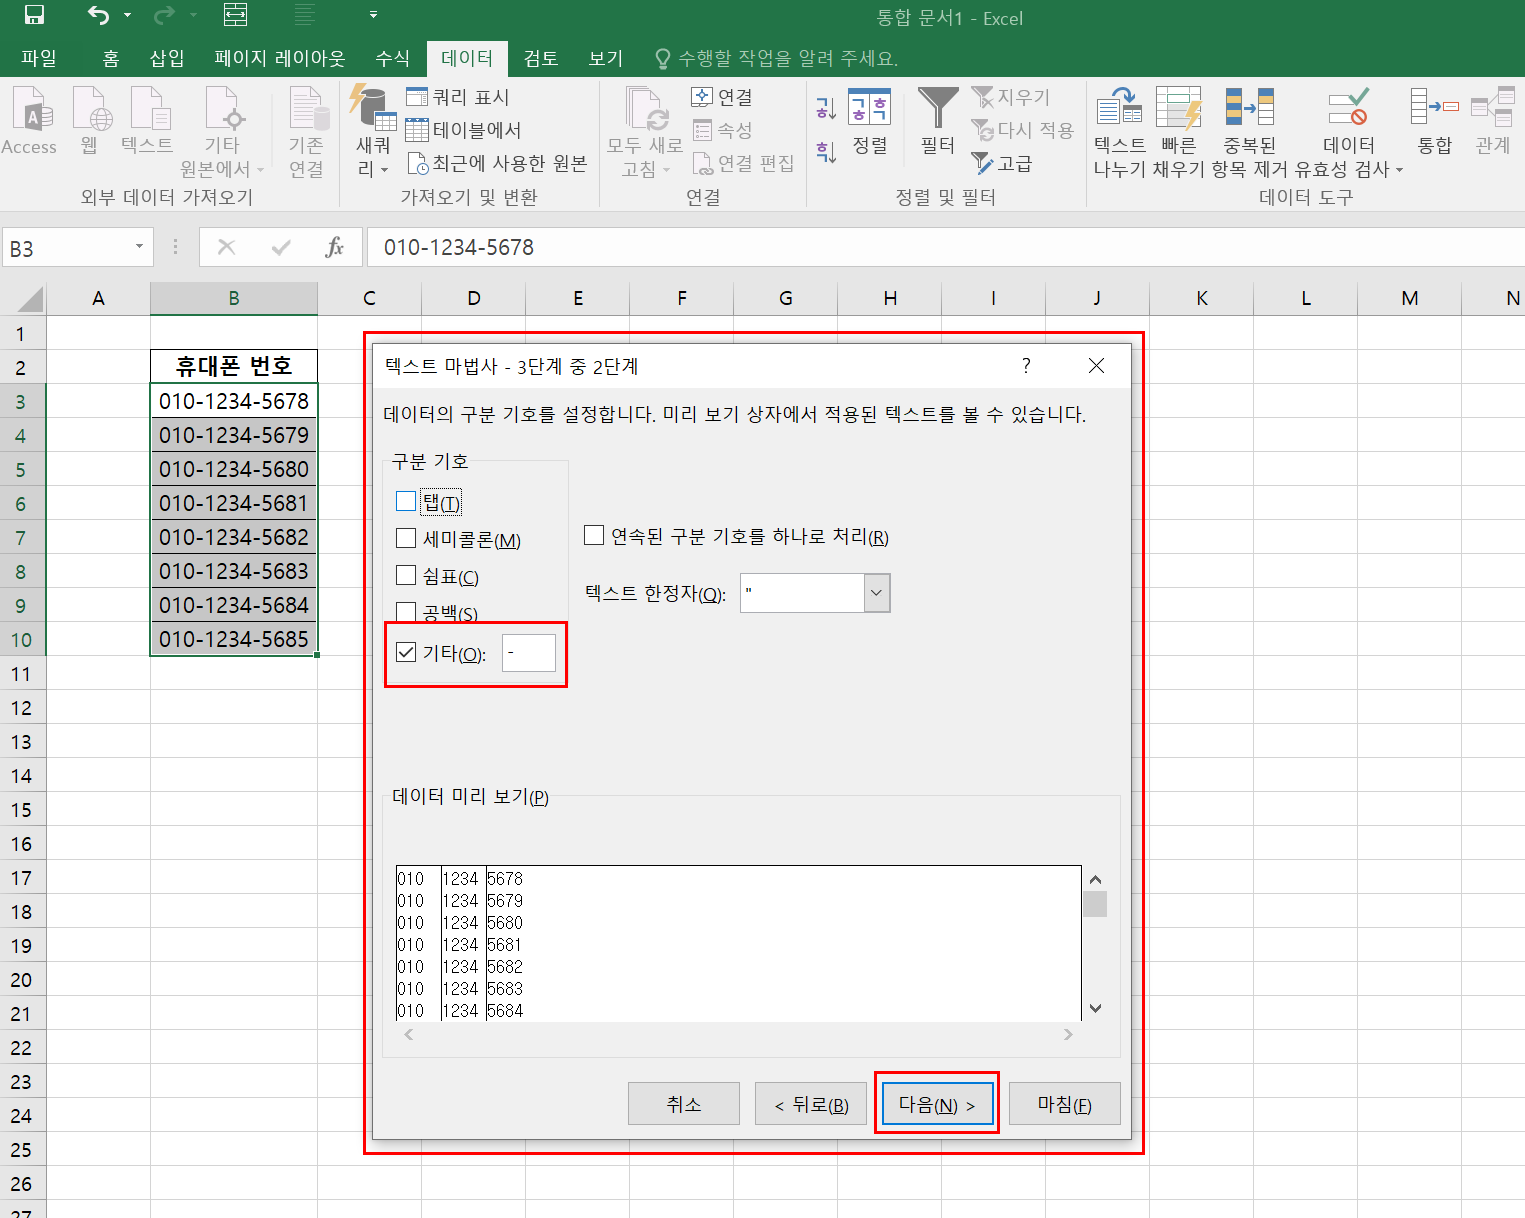
Task: Expand the customize quick access toolbar arrow
Action: [373, 15]
